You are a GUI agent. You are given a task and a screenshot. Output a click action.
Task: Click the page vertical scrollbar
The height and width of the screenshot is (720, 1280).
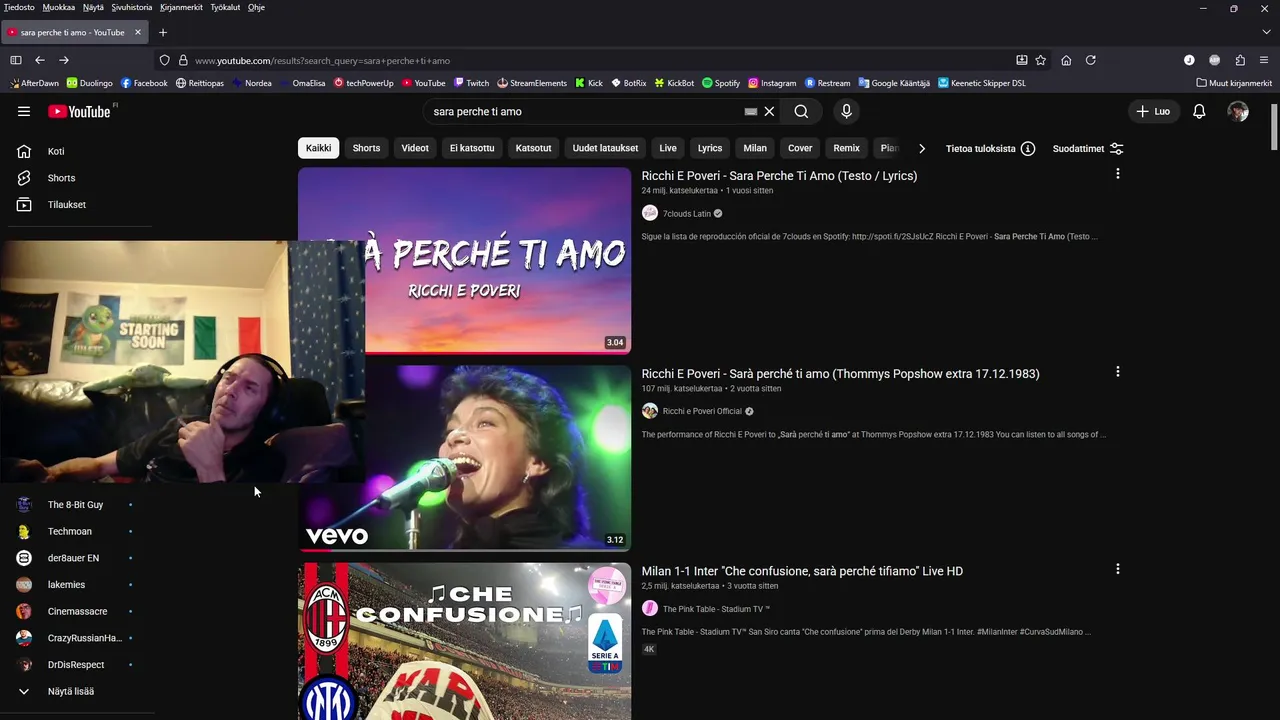coord(1274,125)
